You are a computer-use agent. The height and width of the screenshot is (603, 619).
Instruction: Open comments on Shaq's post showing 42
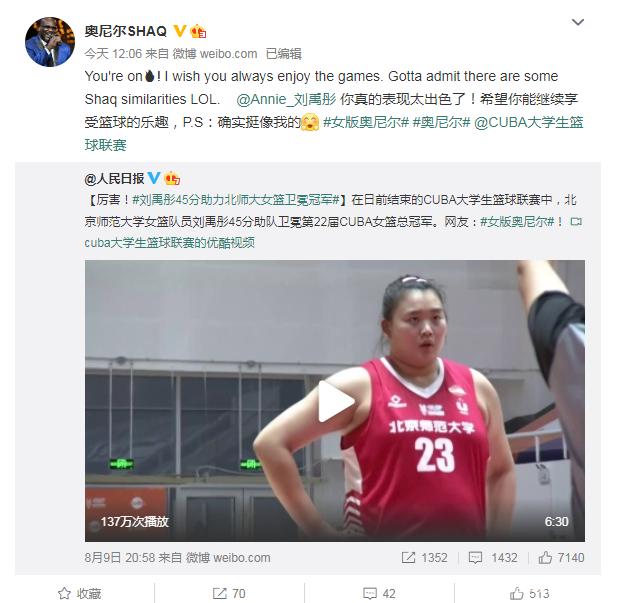(x=379, y=594)
